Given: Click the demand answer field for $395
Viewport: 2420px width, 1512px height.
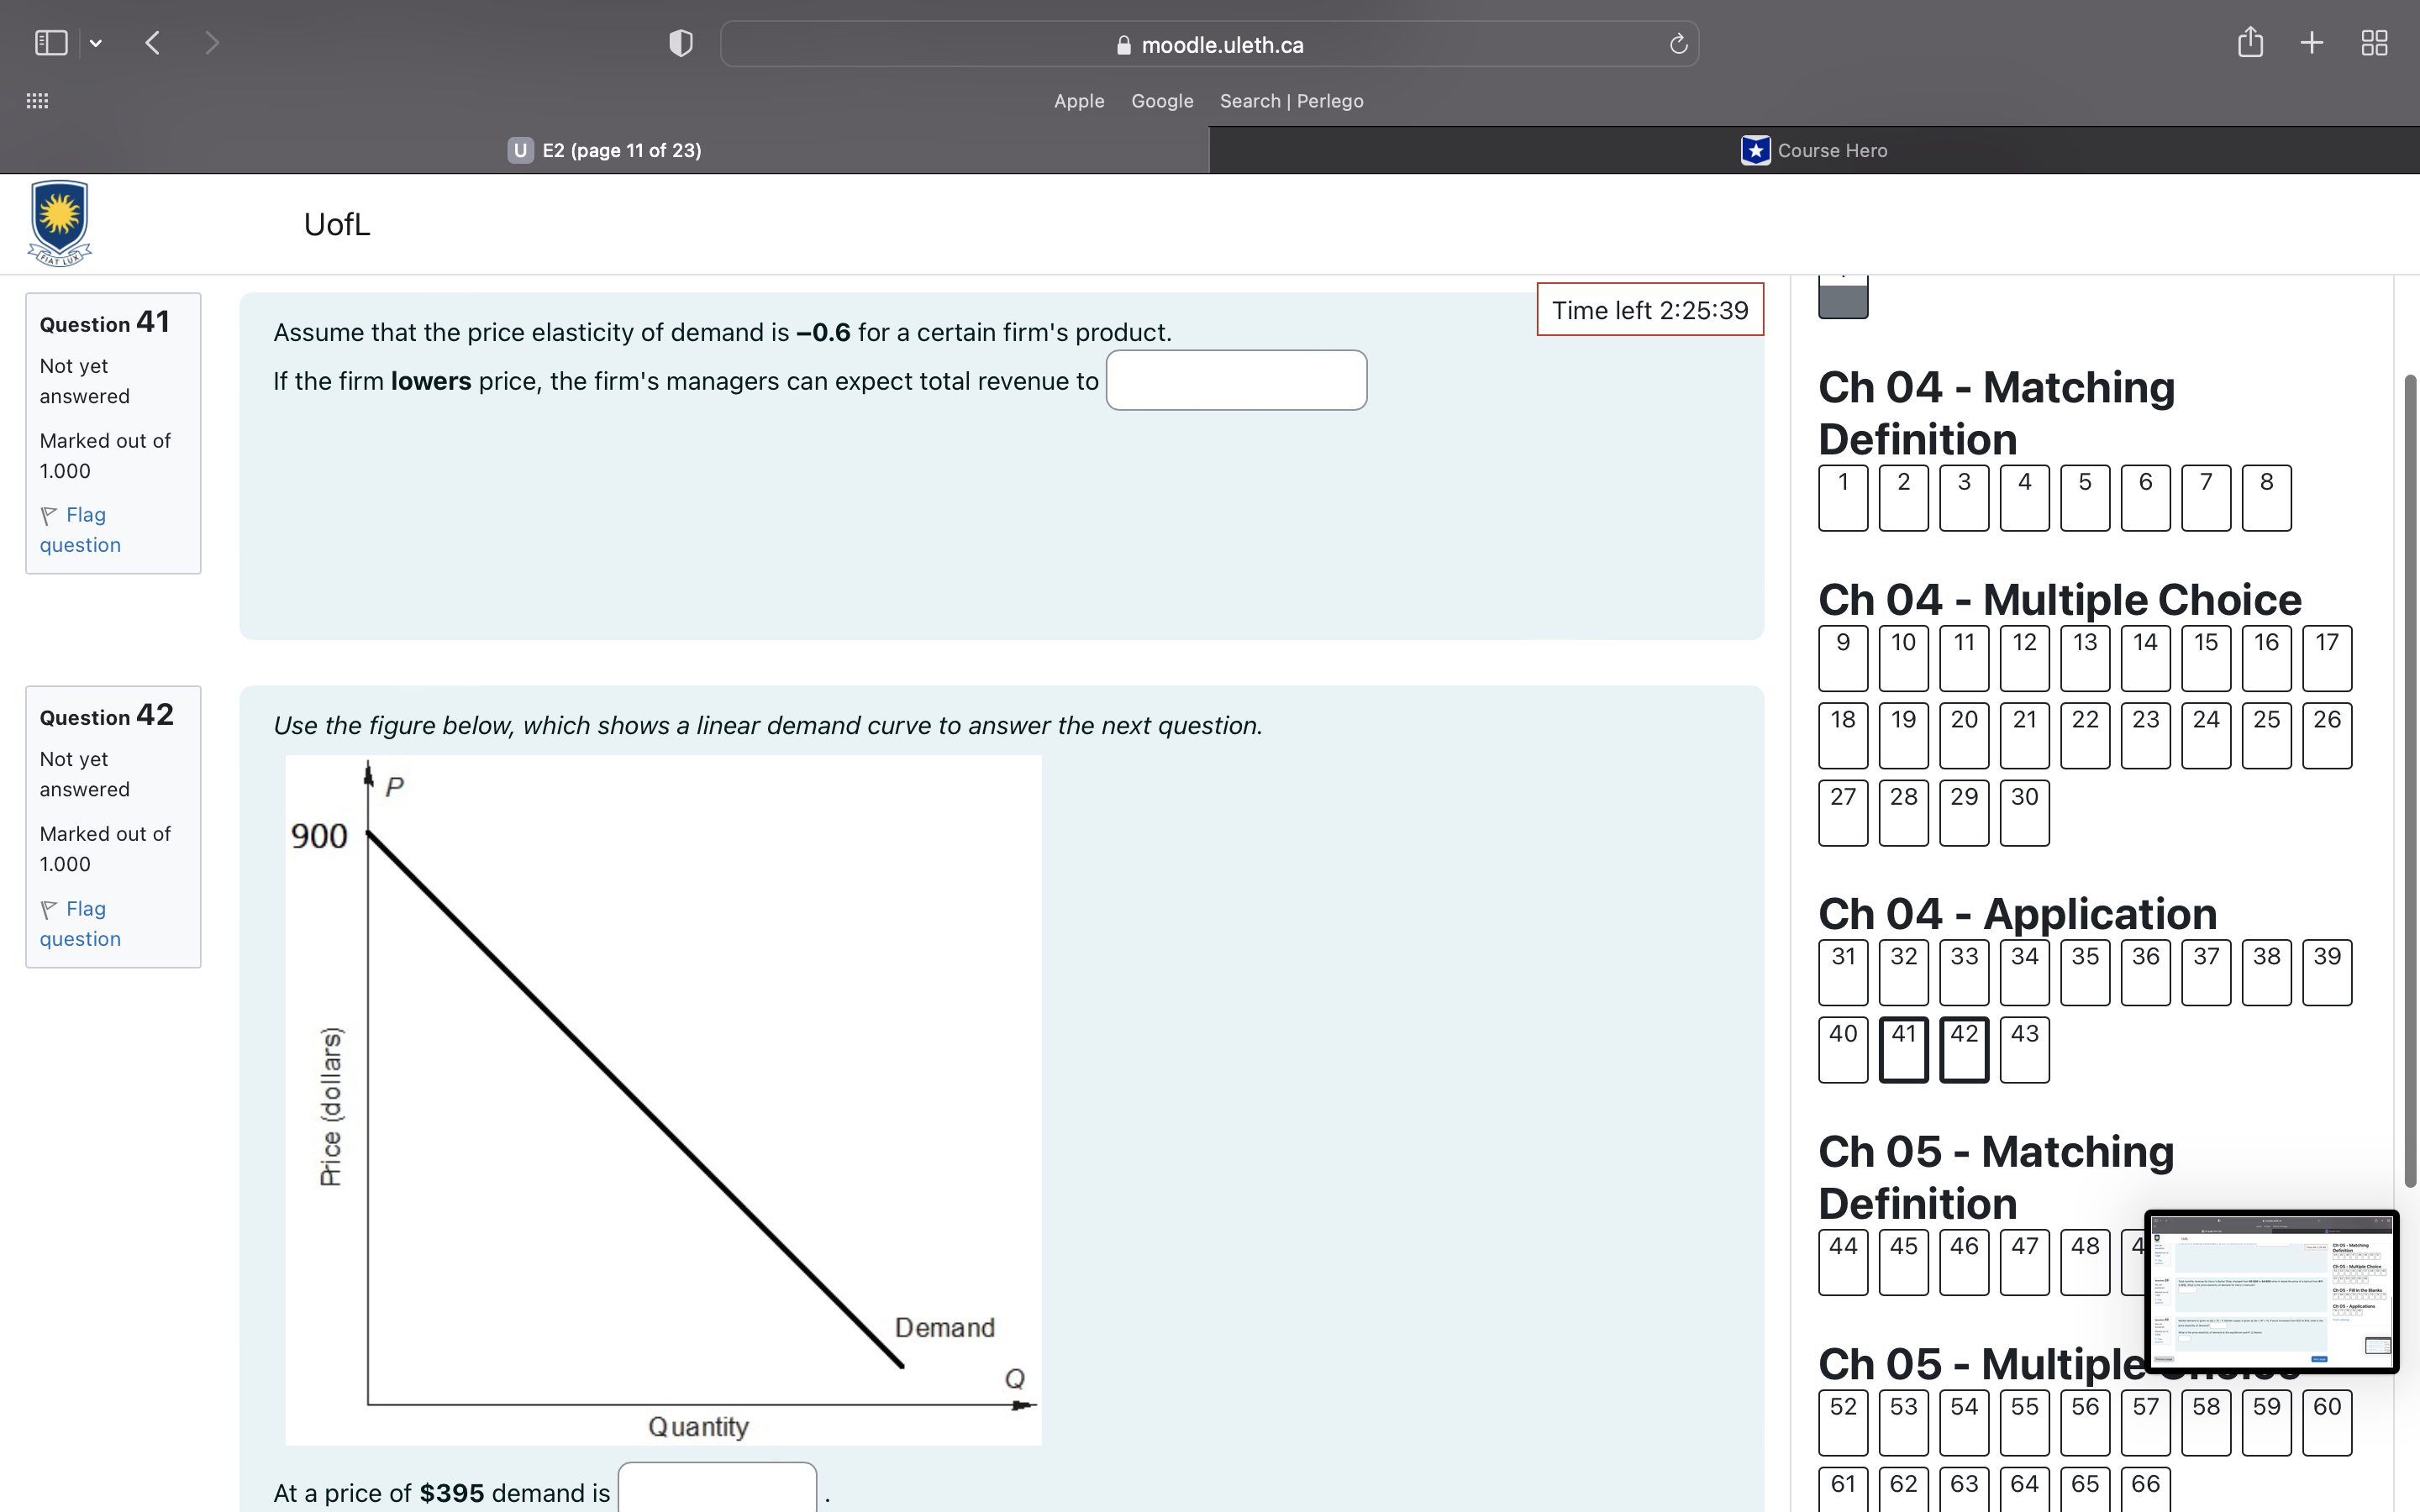Looking at the screenshot, I should tap(717, 1489).
